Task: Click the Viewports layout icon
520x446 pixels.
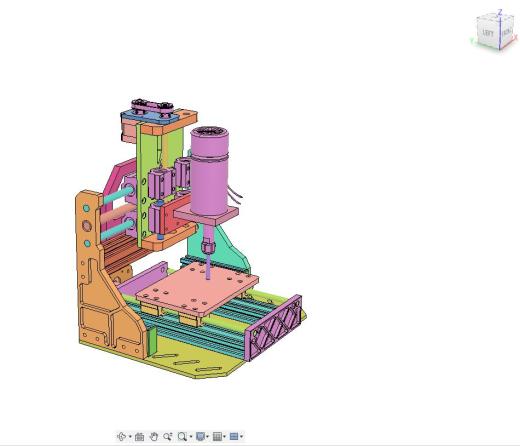Action: 234,436
